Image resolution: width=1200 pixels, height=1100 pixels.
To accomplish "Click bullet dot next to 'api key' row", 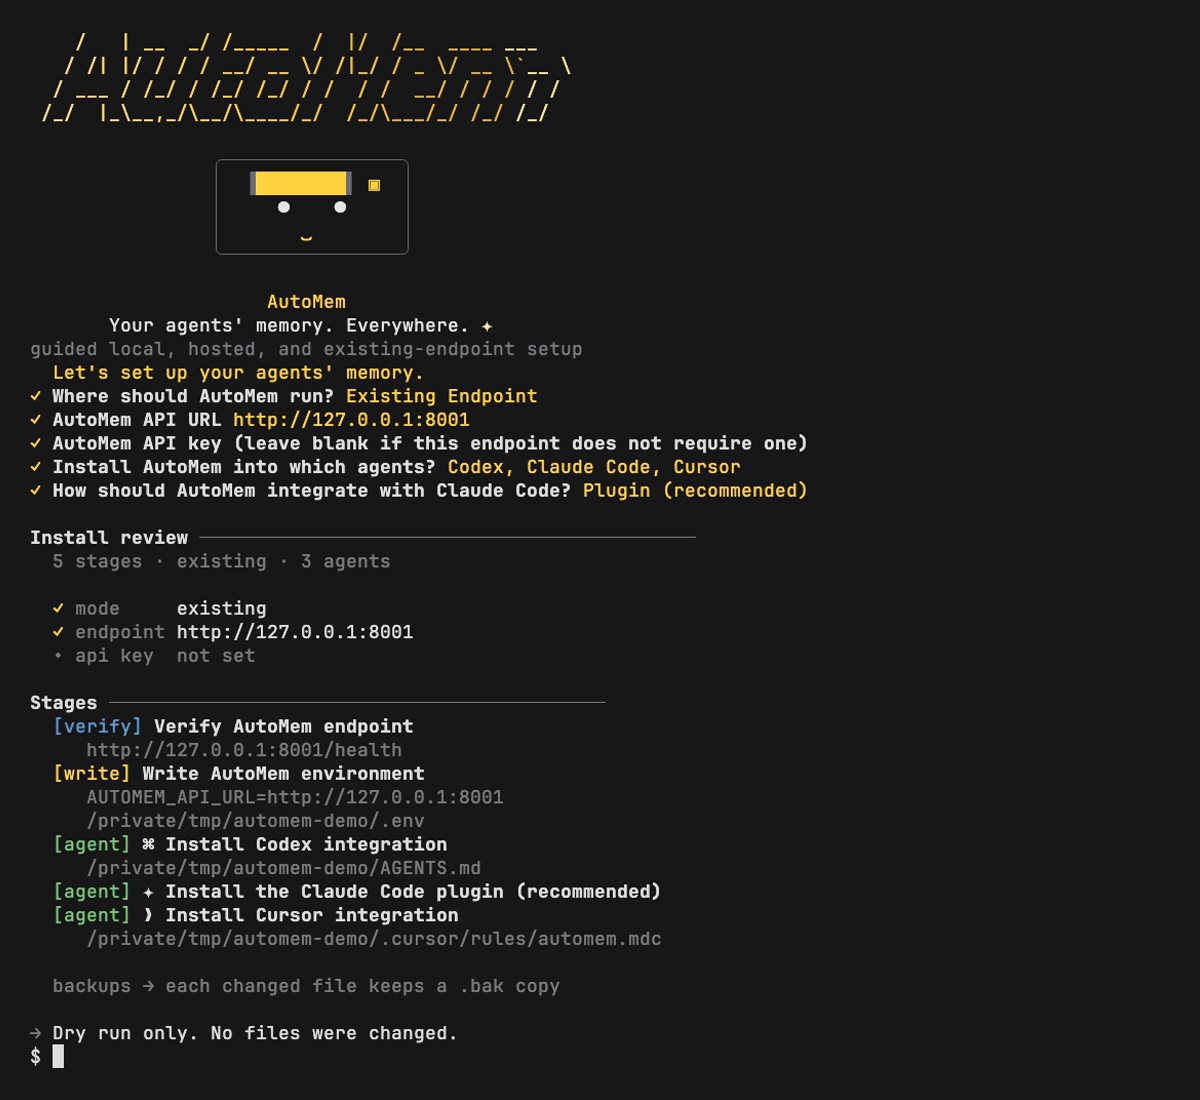I will point(58,656).
